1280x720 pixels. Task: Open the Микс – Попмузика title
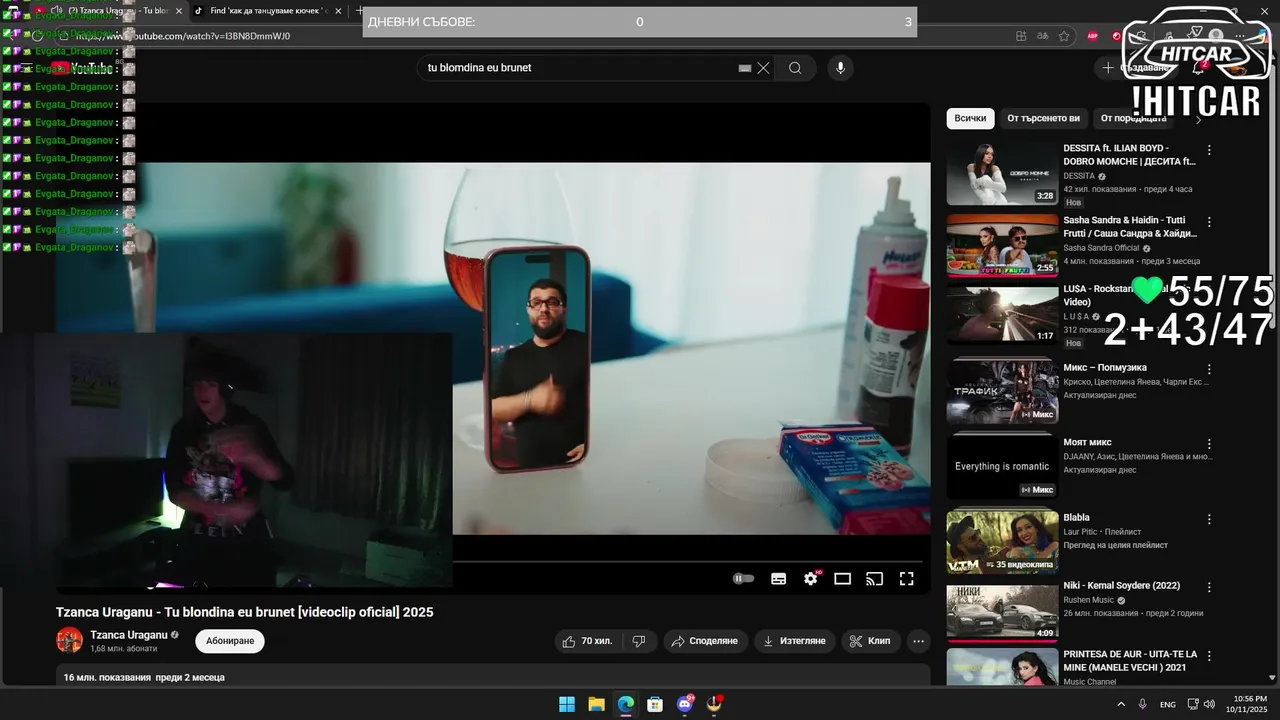pos(1105,368)
